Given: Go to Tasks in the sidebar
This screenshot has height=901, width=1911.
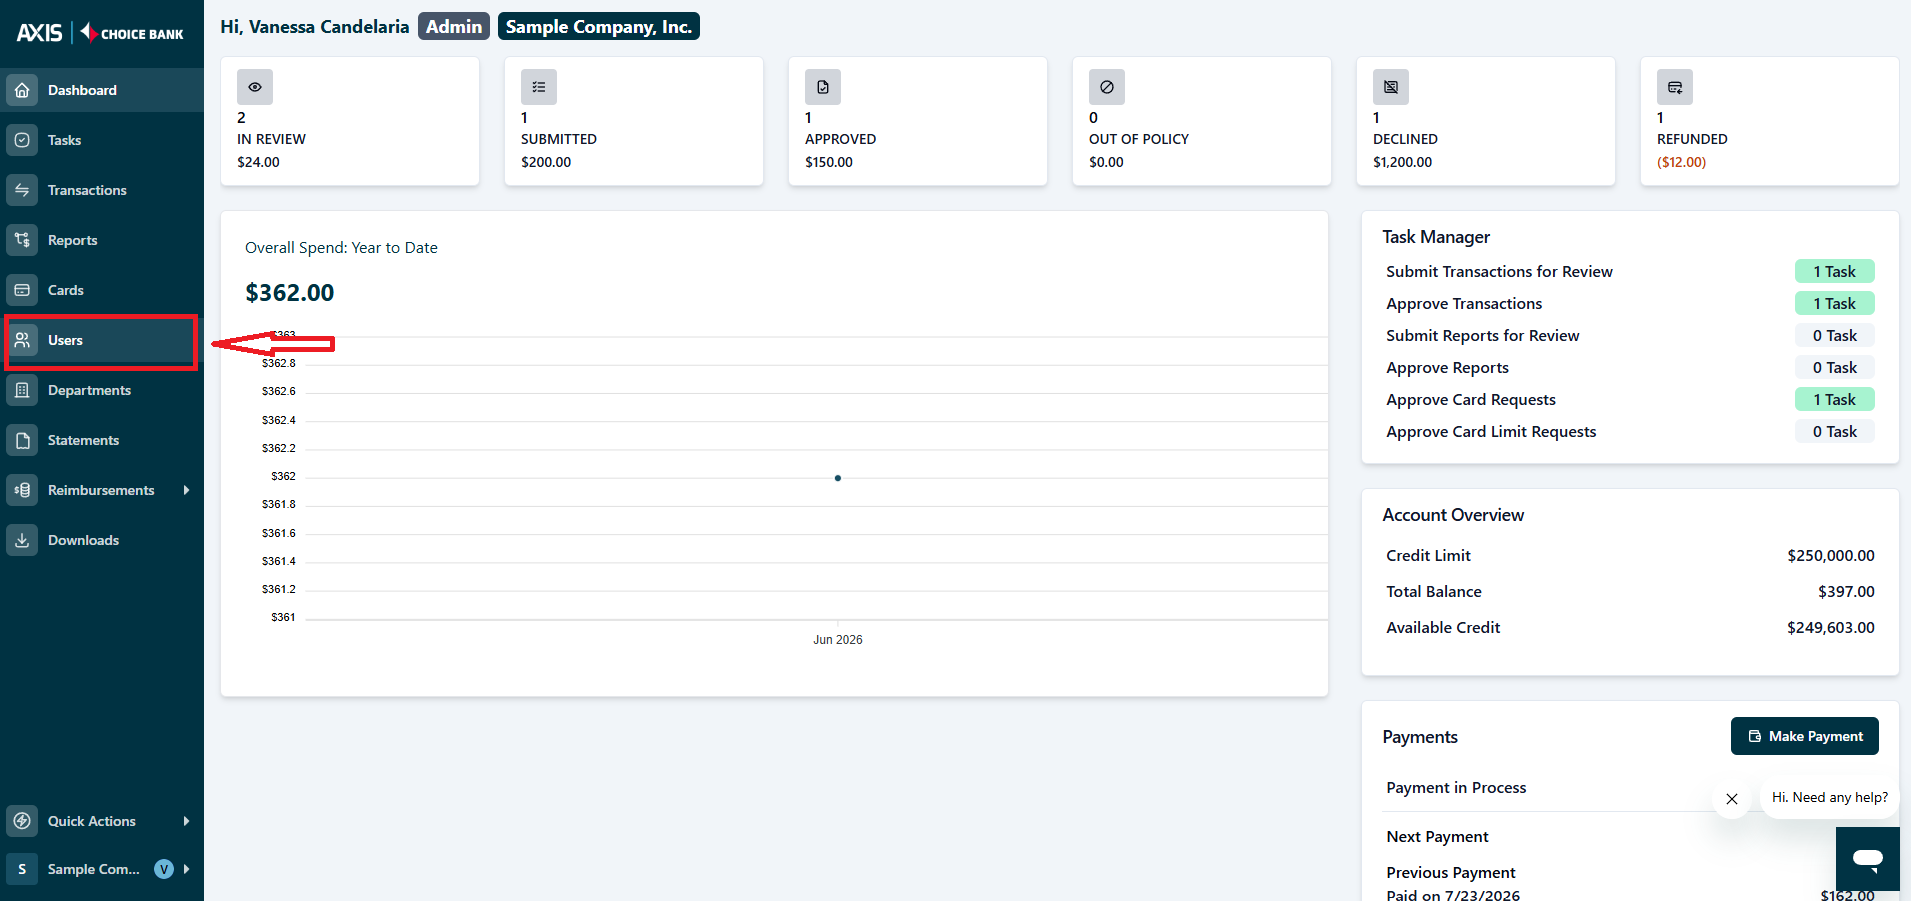Looking at the screenshot, I should click(x=102, y=140).
